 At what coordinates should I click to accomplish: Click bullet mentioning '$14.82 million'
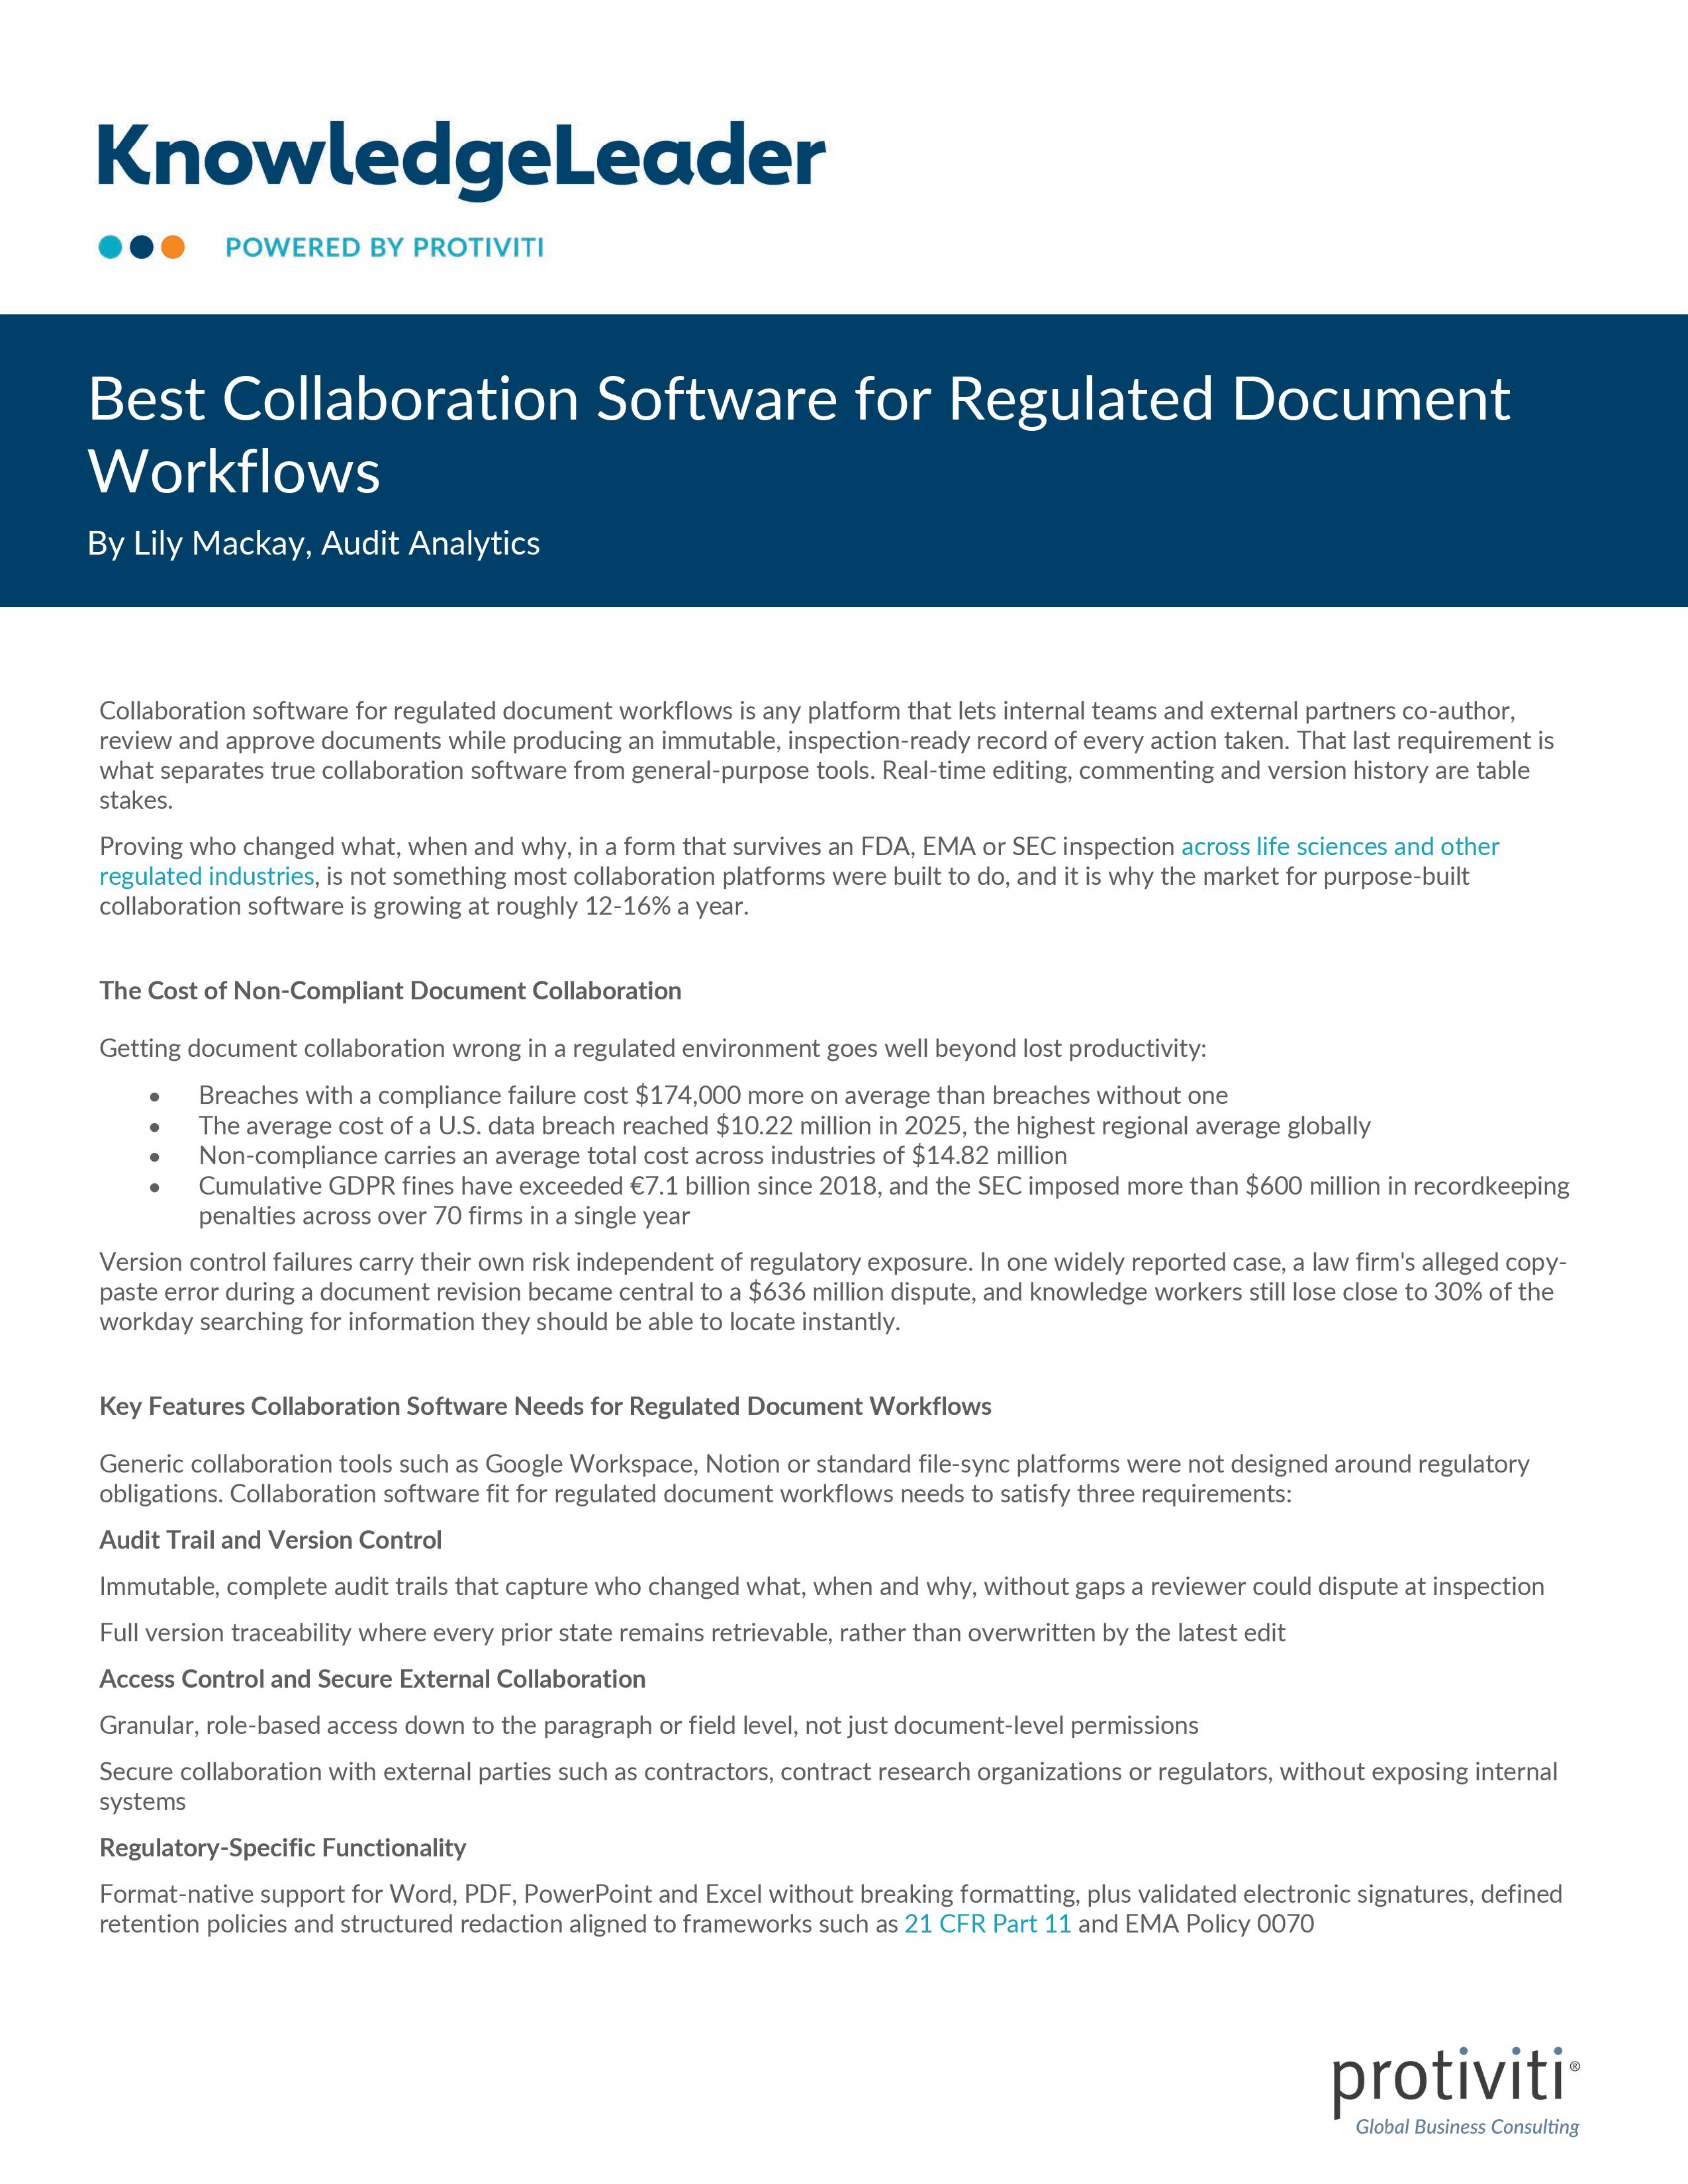pos(632,1155)
